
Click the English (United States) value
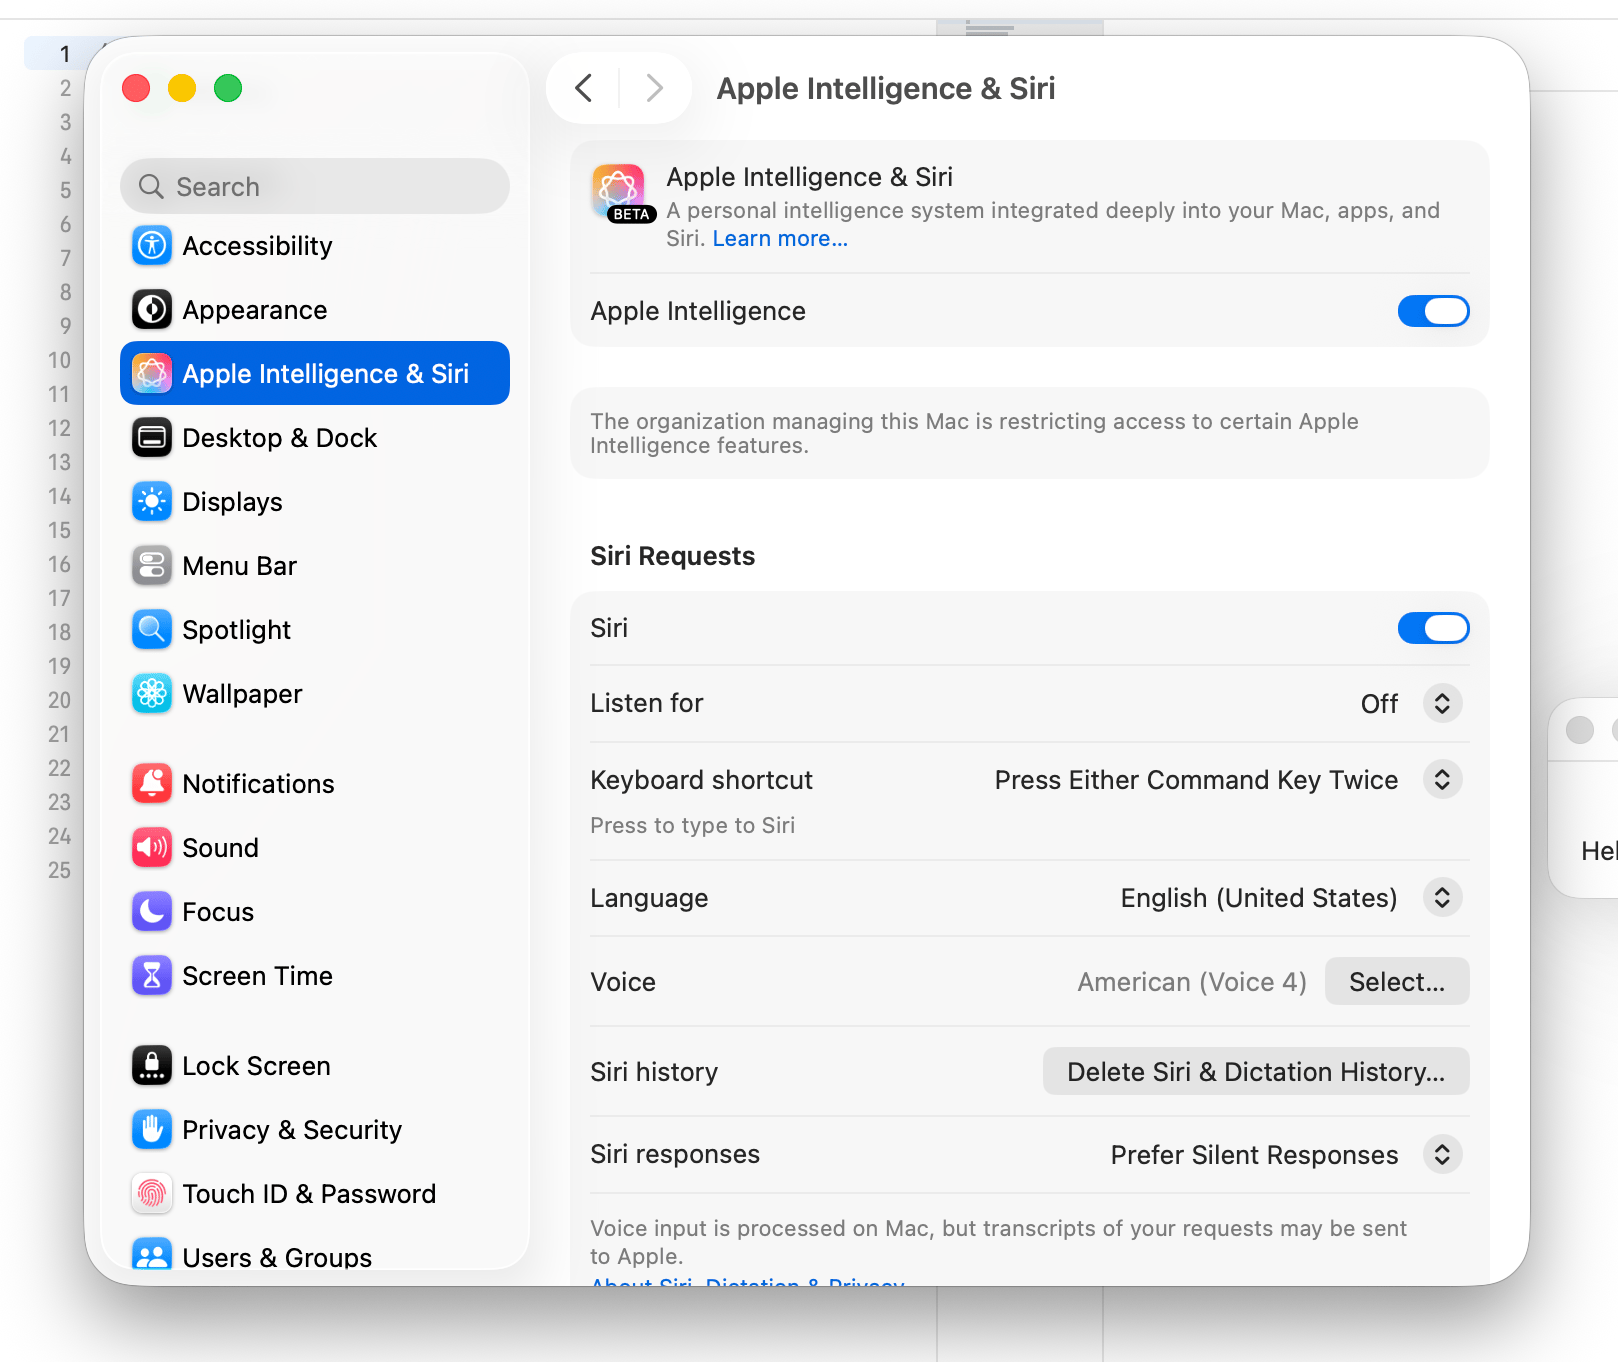click(1259, 898)
